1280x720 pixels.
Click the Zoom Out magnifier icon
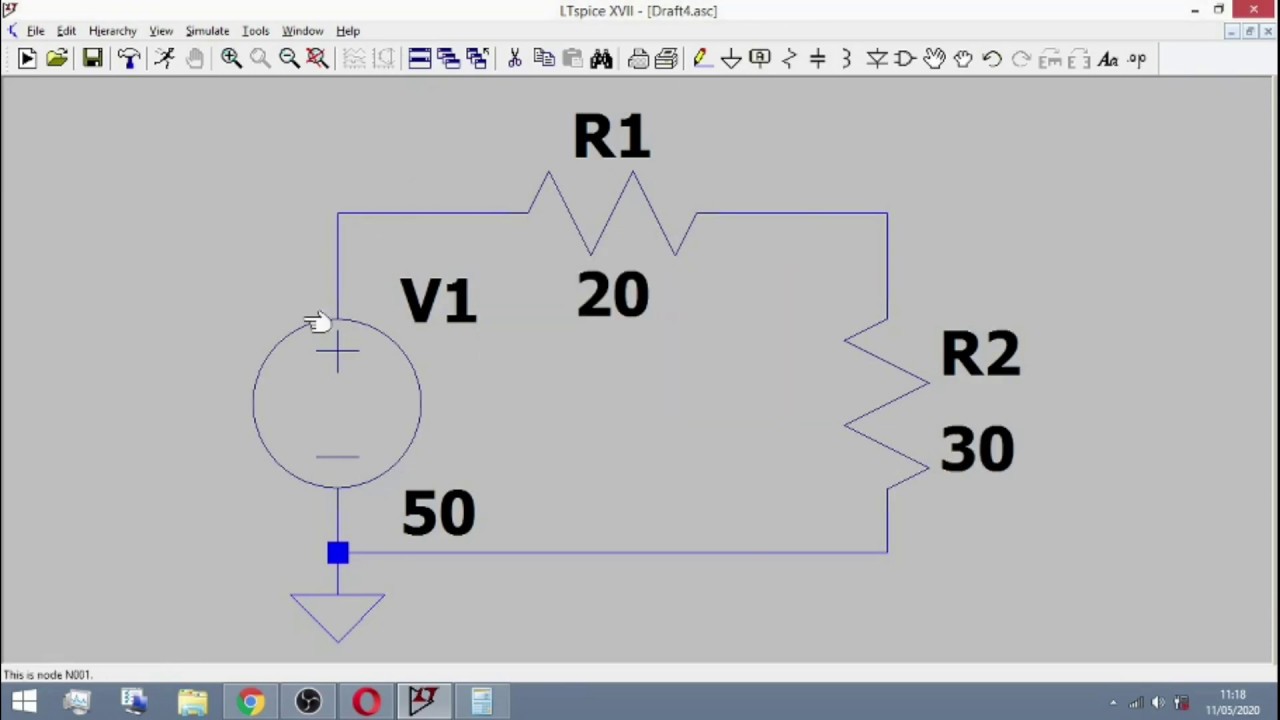(289, 59)
